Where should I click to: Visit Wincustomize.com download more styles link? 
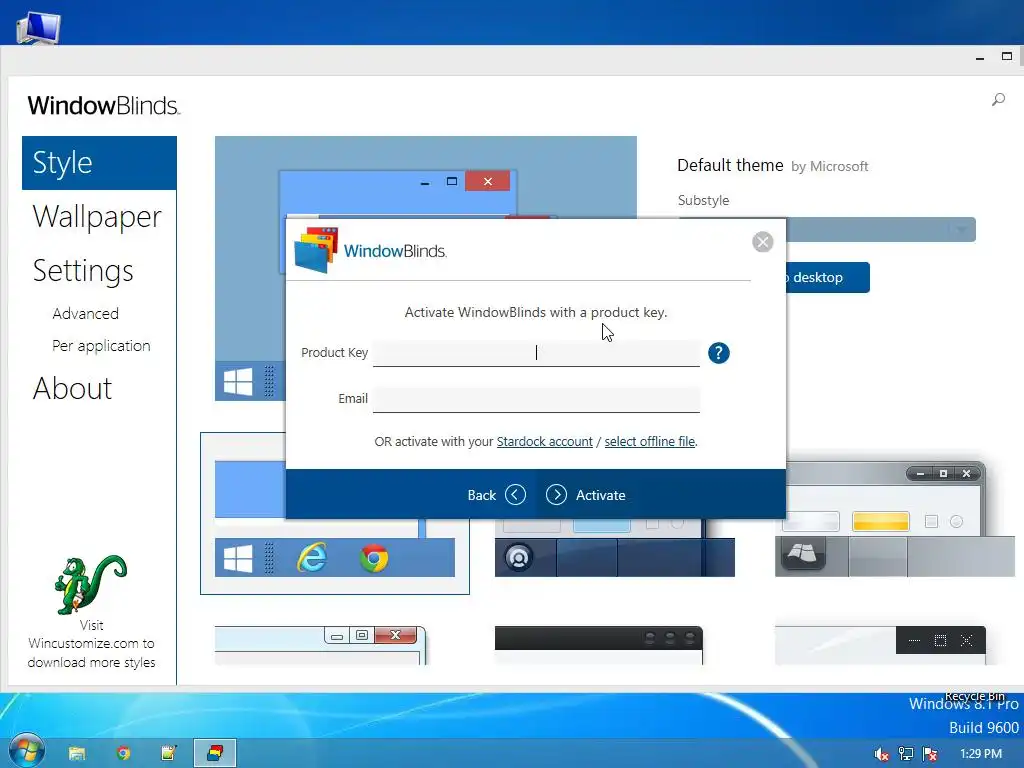[91, 644]
